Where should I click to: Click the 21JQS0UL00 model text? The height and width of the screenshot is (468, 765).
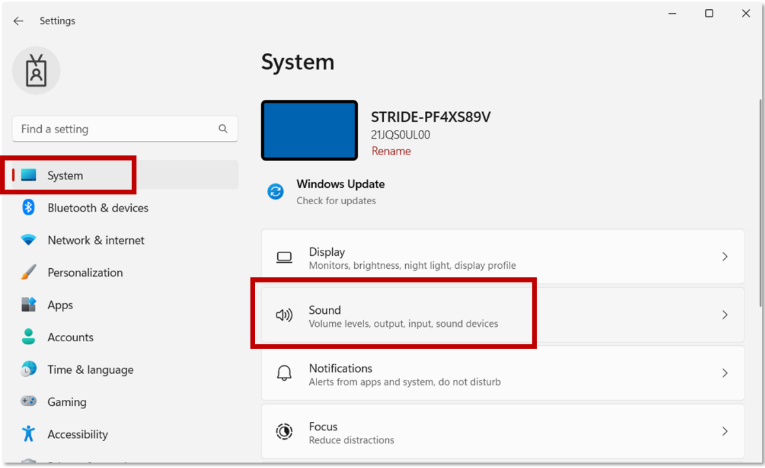(x=401, y=135)
